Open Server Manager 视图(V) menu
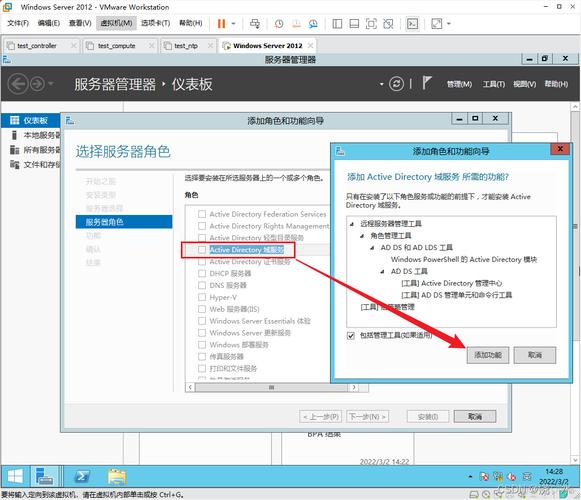Screen dimensions: 581x500 [x=525, y=84]
